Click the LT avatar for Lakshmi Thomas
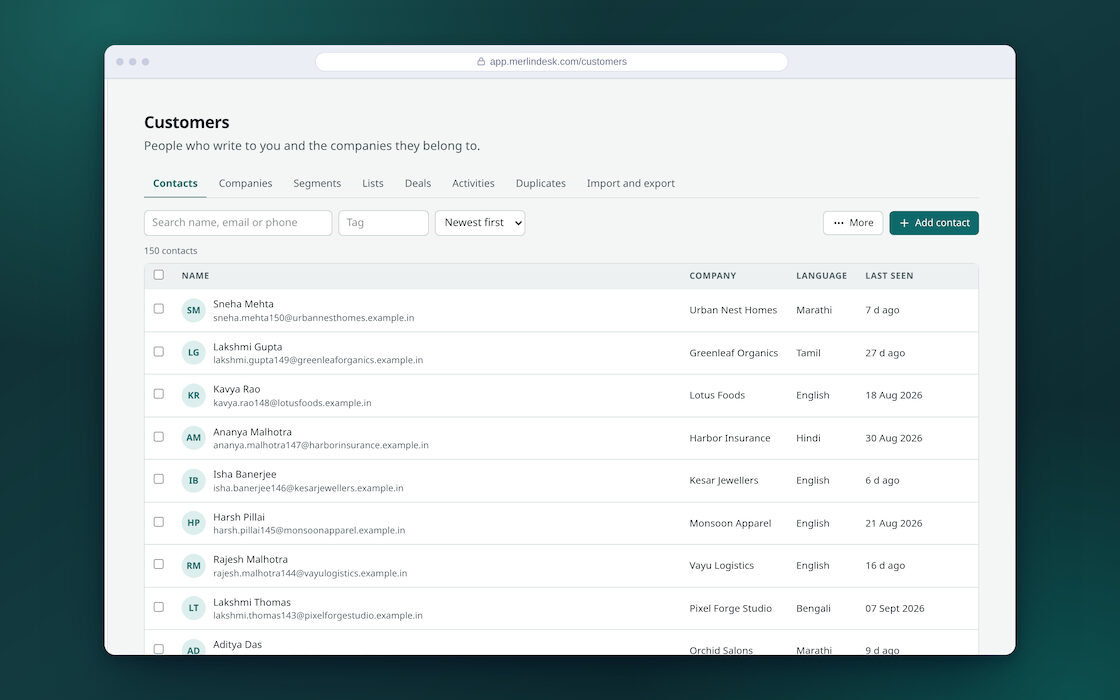1120x700 pixels. (x=194, y=608)
